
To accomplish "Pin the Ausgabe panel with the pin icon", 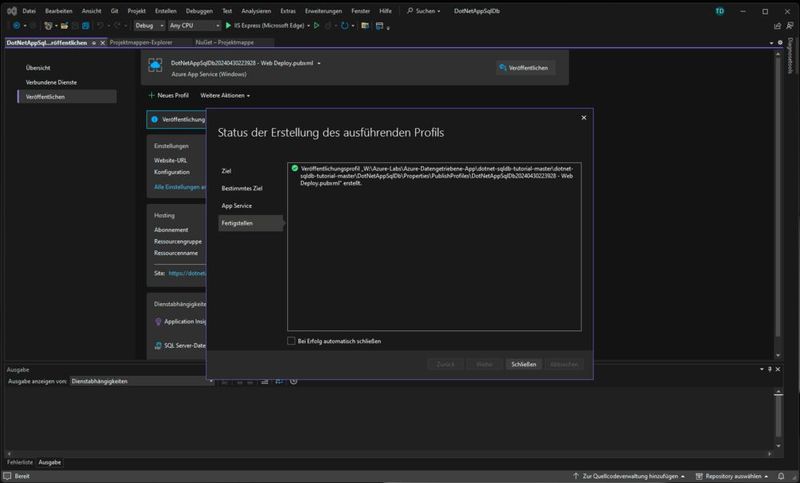I will point(769,369).
